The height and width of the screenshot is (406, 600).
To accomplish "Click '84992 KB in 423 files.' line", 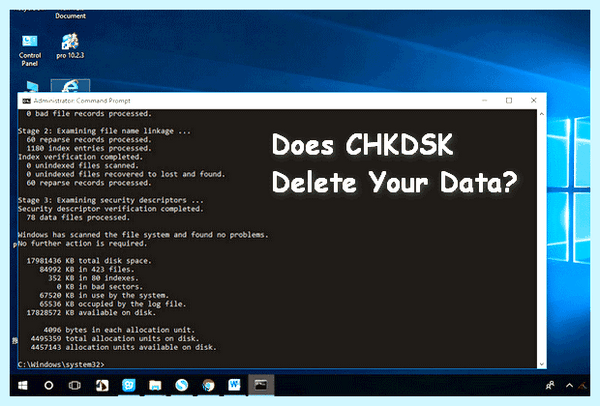I will coord(87,269).
